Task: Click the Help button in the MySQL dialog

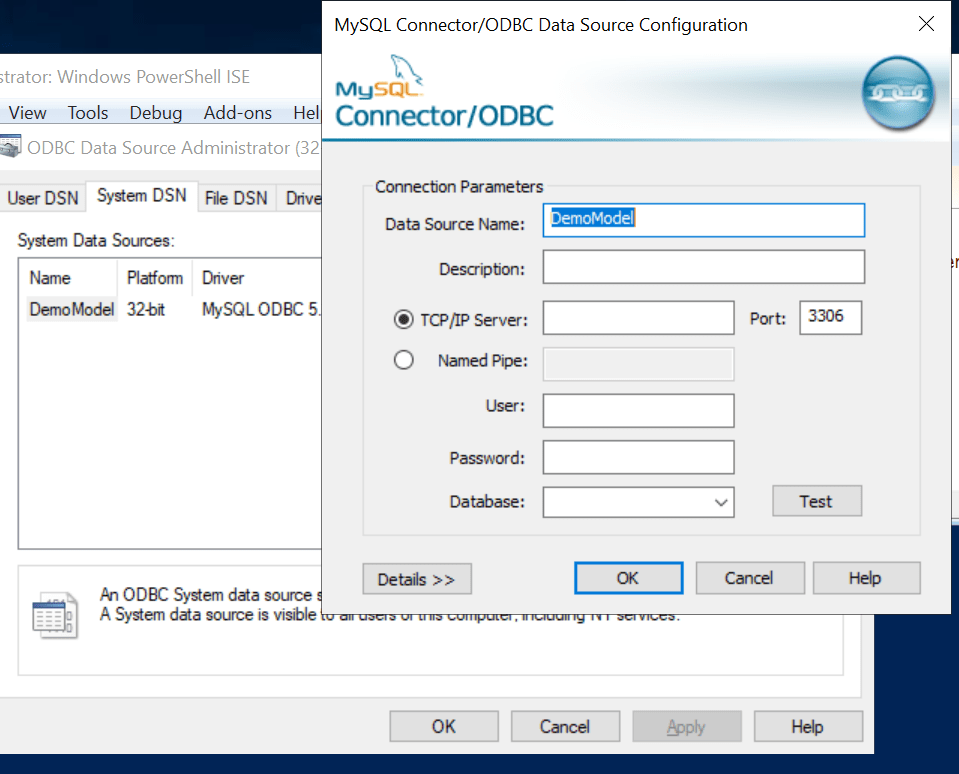Action: (866, 577)
